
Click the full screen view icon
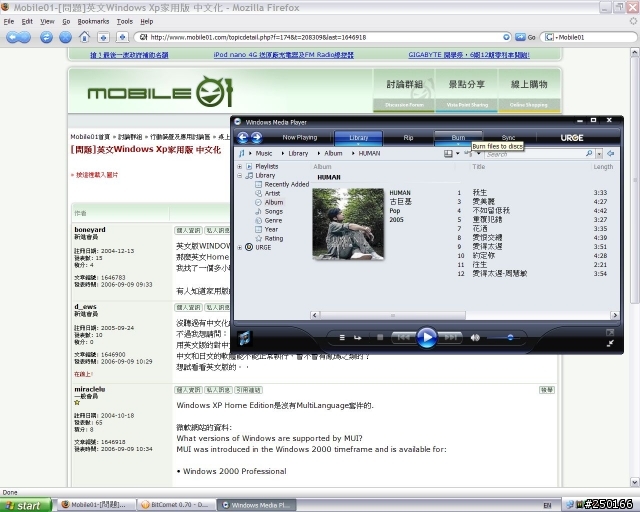click(610, 332)
